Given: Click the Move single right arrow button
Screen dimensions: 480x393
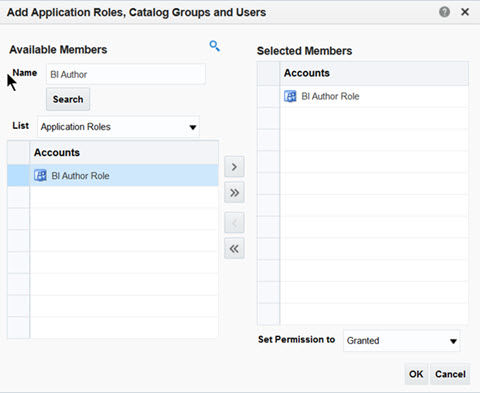Looking at the screenshot, I should coord(234,167).
